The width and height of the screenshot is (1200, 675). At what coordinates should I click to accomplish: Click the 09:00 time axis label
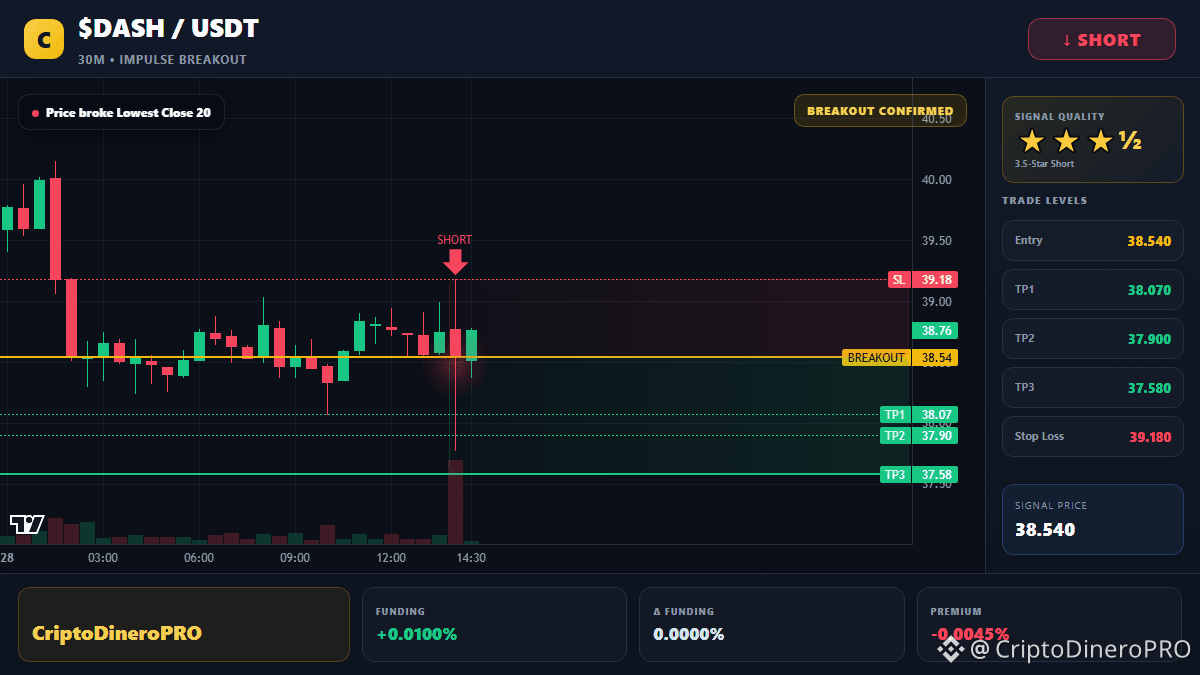pyautogui.click(x=295, y=558)
